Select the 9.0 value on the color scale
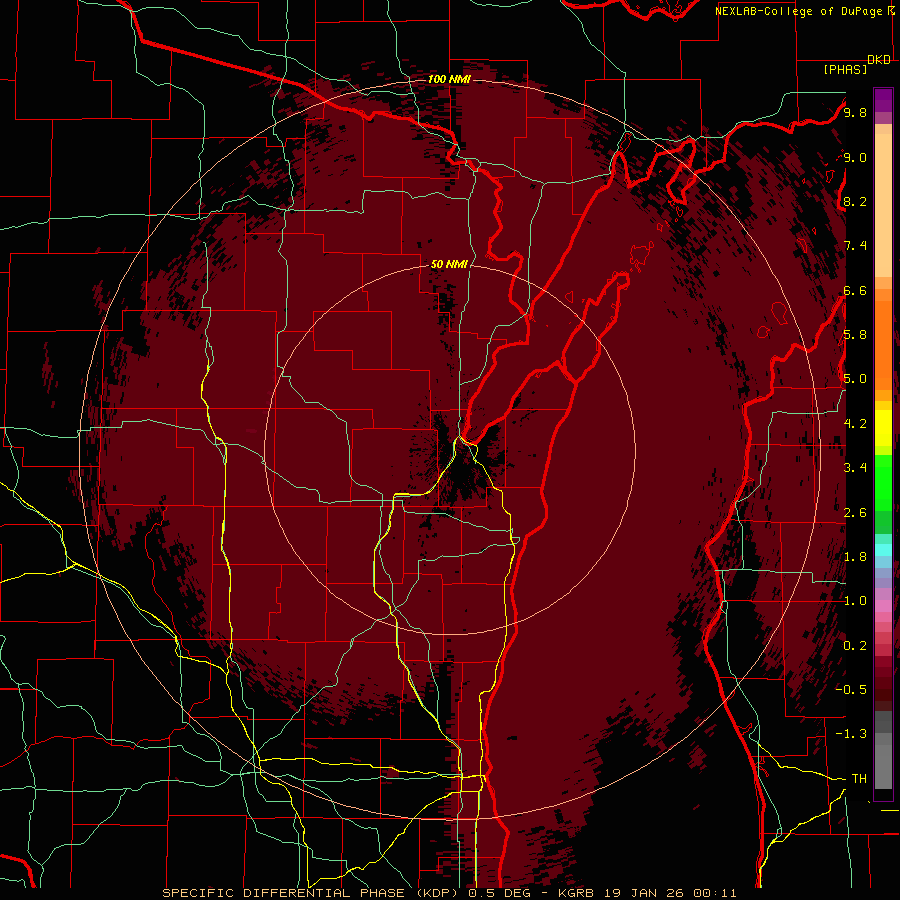Image resolution: width=900 pixels, height=900 pixels. [855, 157]
